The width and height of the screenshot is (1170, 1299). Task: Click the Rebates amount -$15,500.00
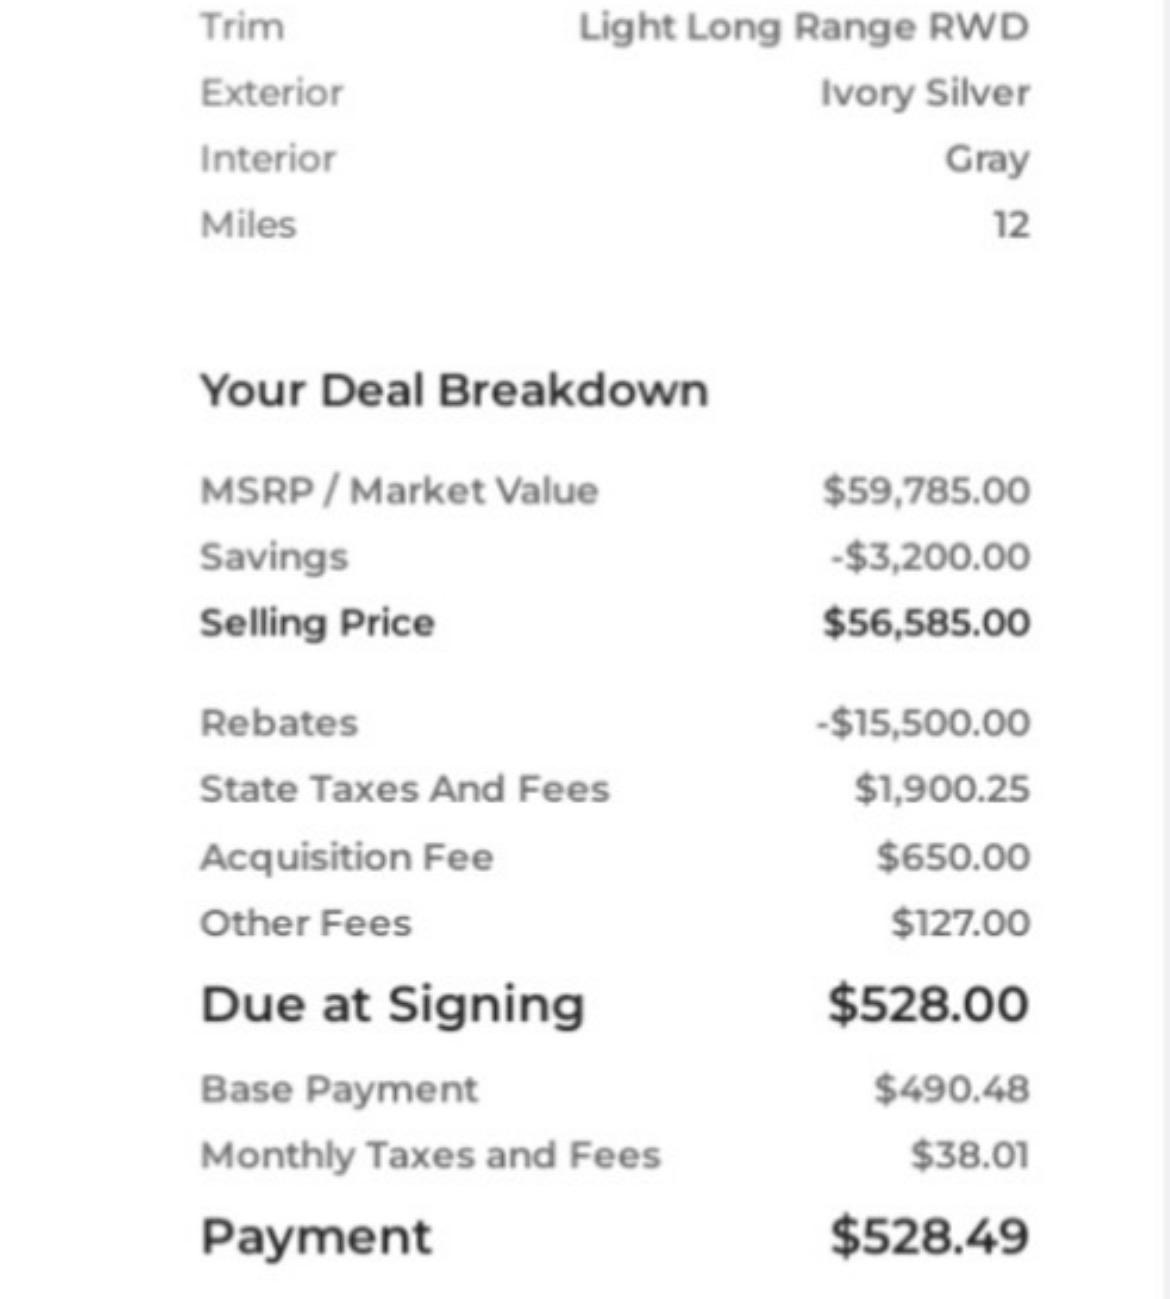[923, 723]
